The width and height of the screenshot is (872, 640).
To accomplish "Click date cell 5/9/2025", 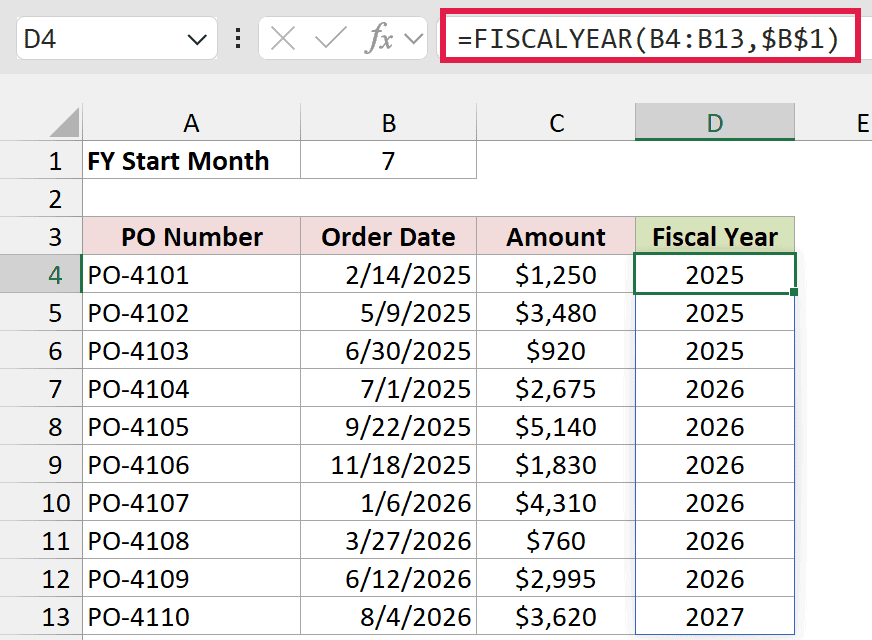I will click(x=389, y=312).
